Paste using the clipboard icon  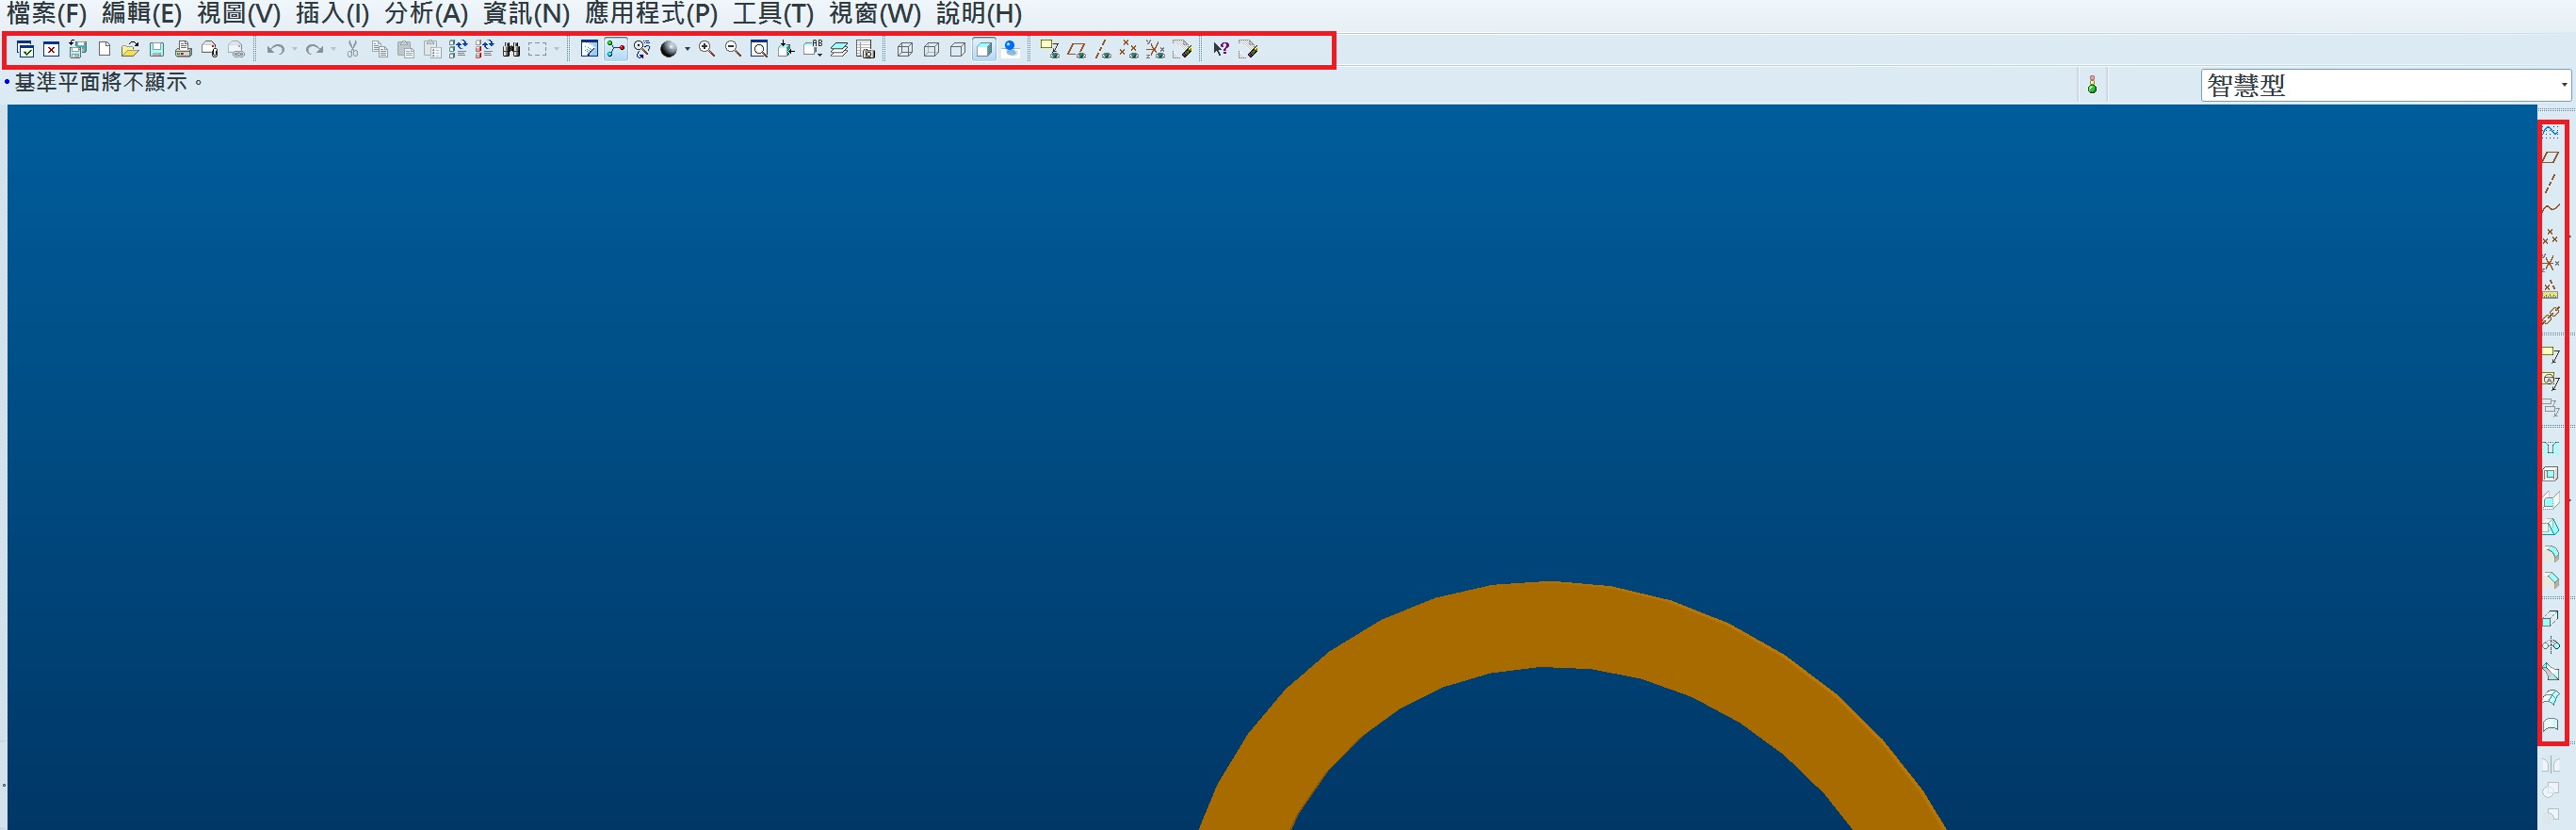pos(405,49)
